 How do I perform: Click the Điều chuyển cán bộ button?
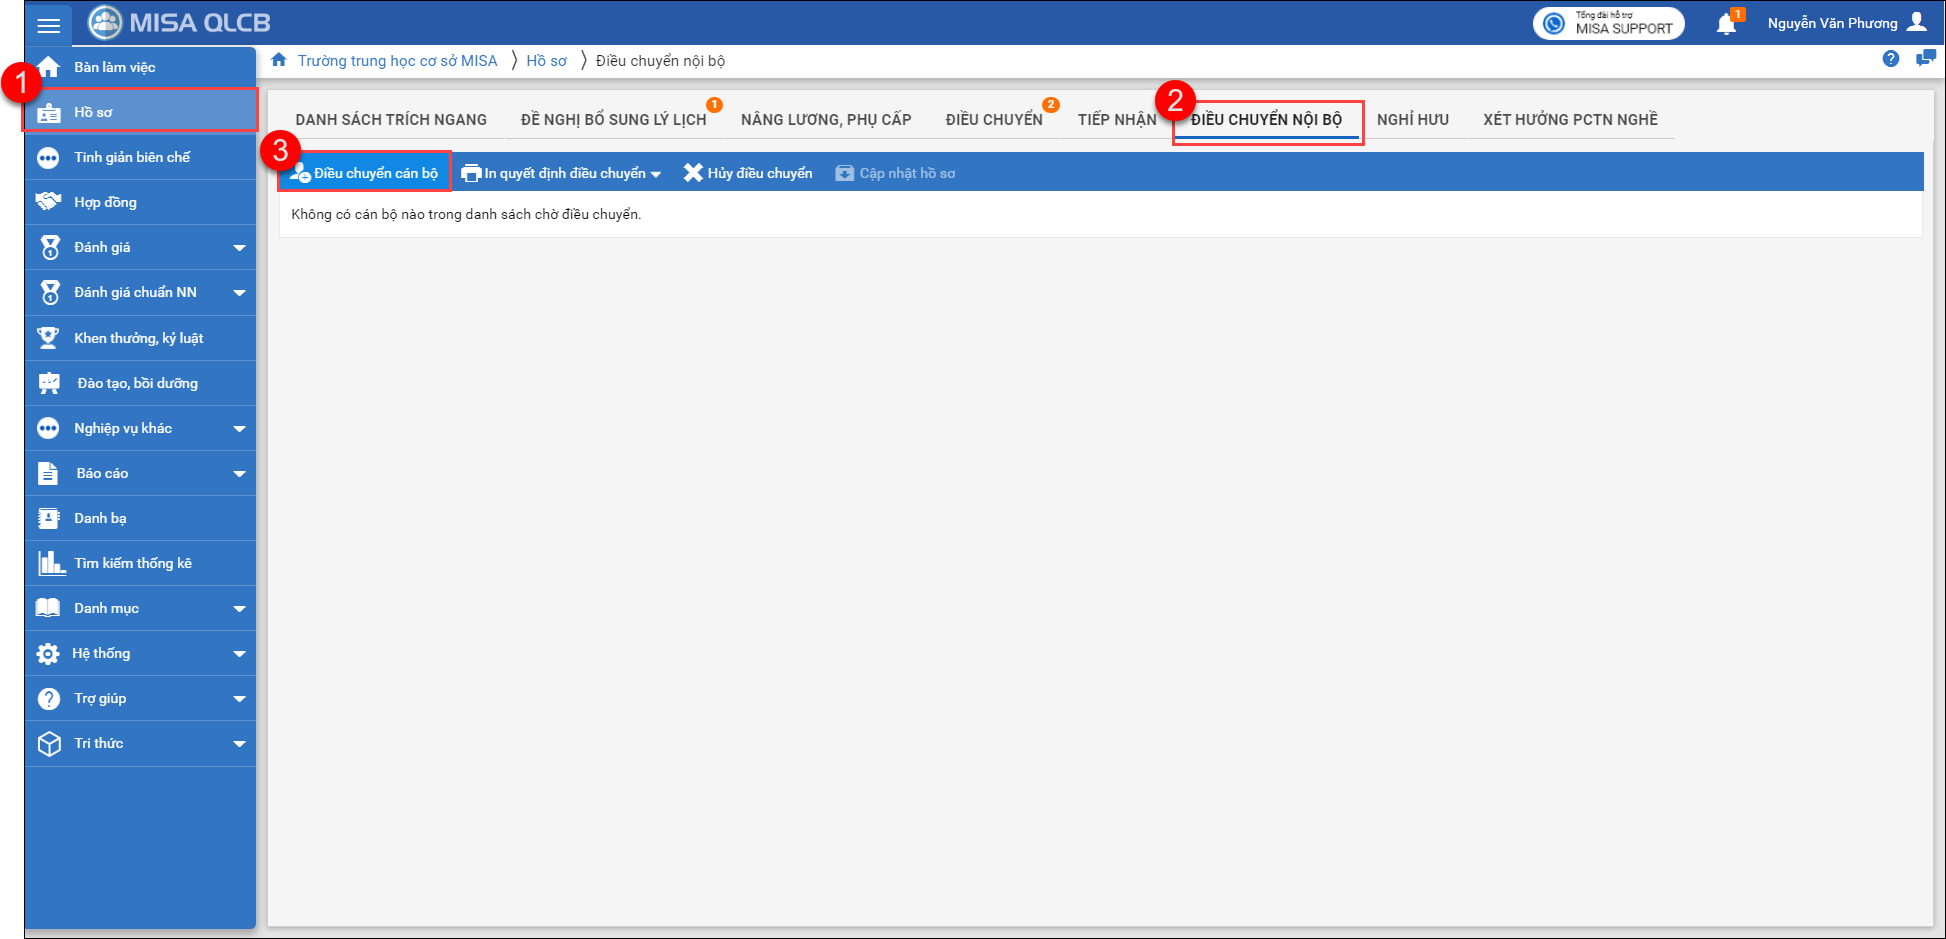365,173
